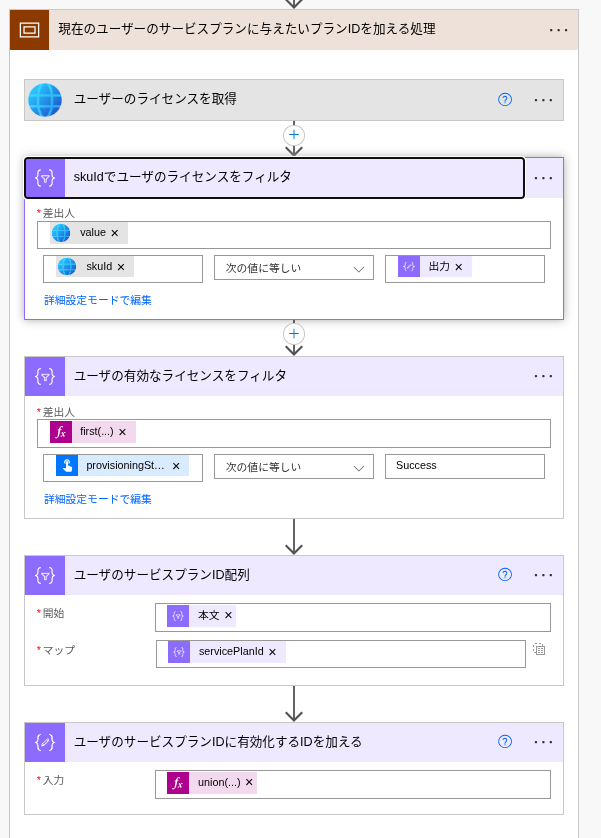Click the scope icon of the top action
This screenshot has height=838, width=601.
pyautogui.click(x=29, y=30)
